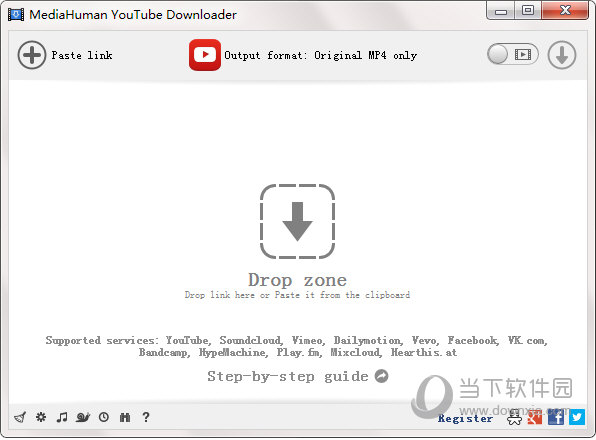
Task: Maximize the MediaHuman window
Action: tap(528, 11)
